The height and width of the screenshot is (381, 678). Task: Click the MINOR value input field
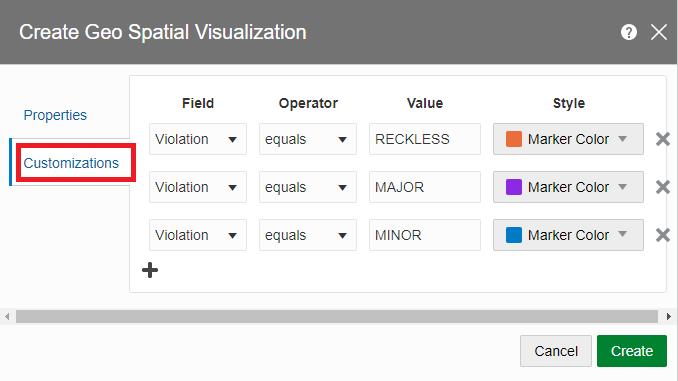coord(425,235)
